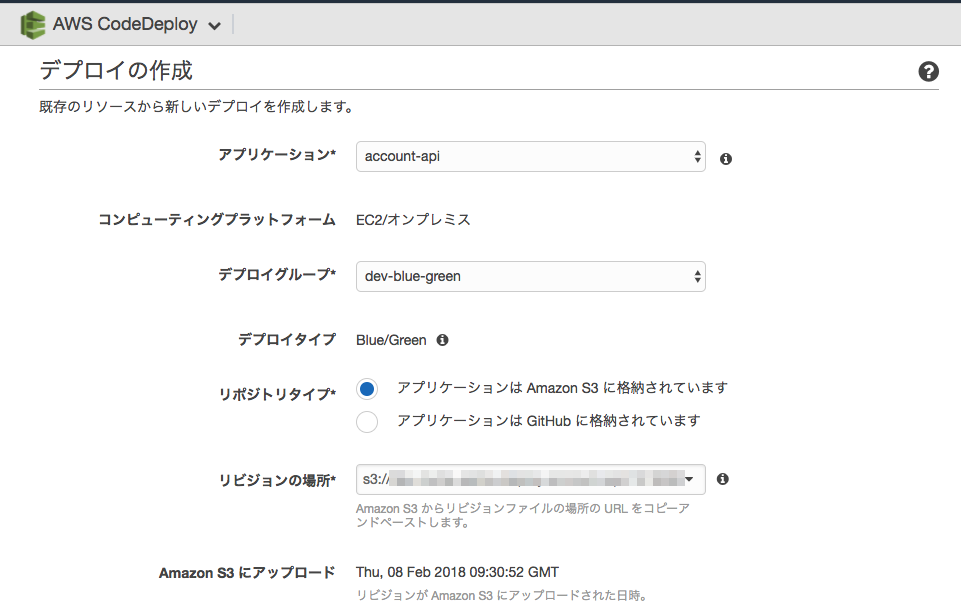The height and width of the screenshot is (615, 961).
Task: Click the dev-blue-green selection stepper arrows
Action: coord(696,276)
